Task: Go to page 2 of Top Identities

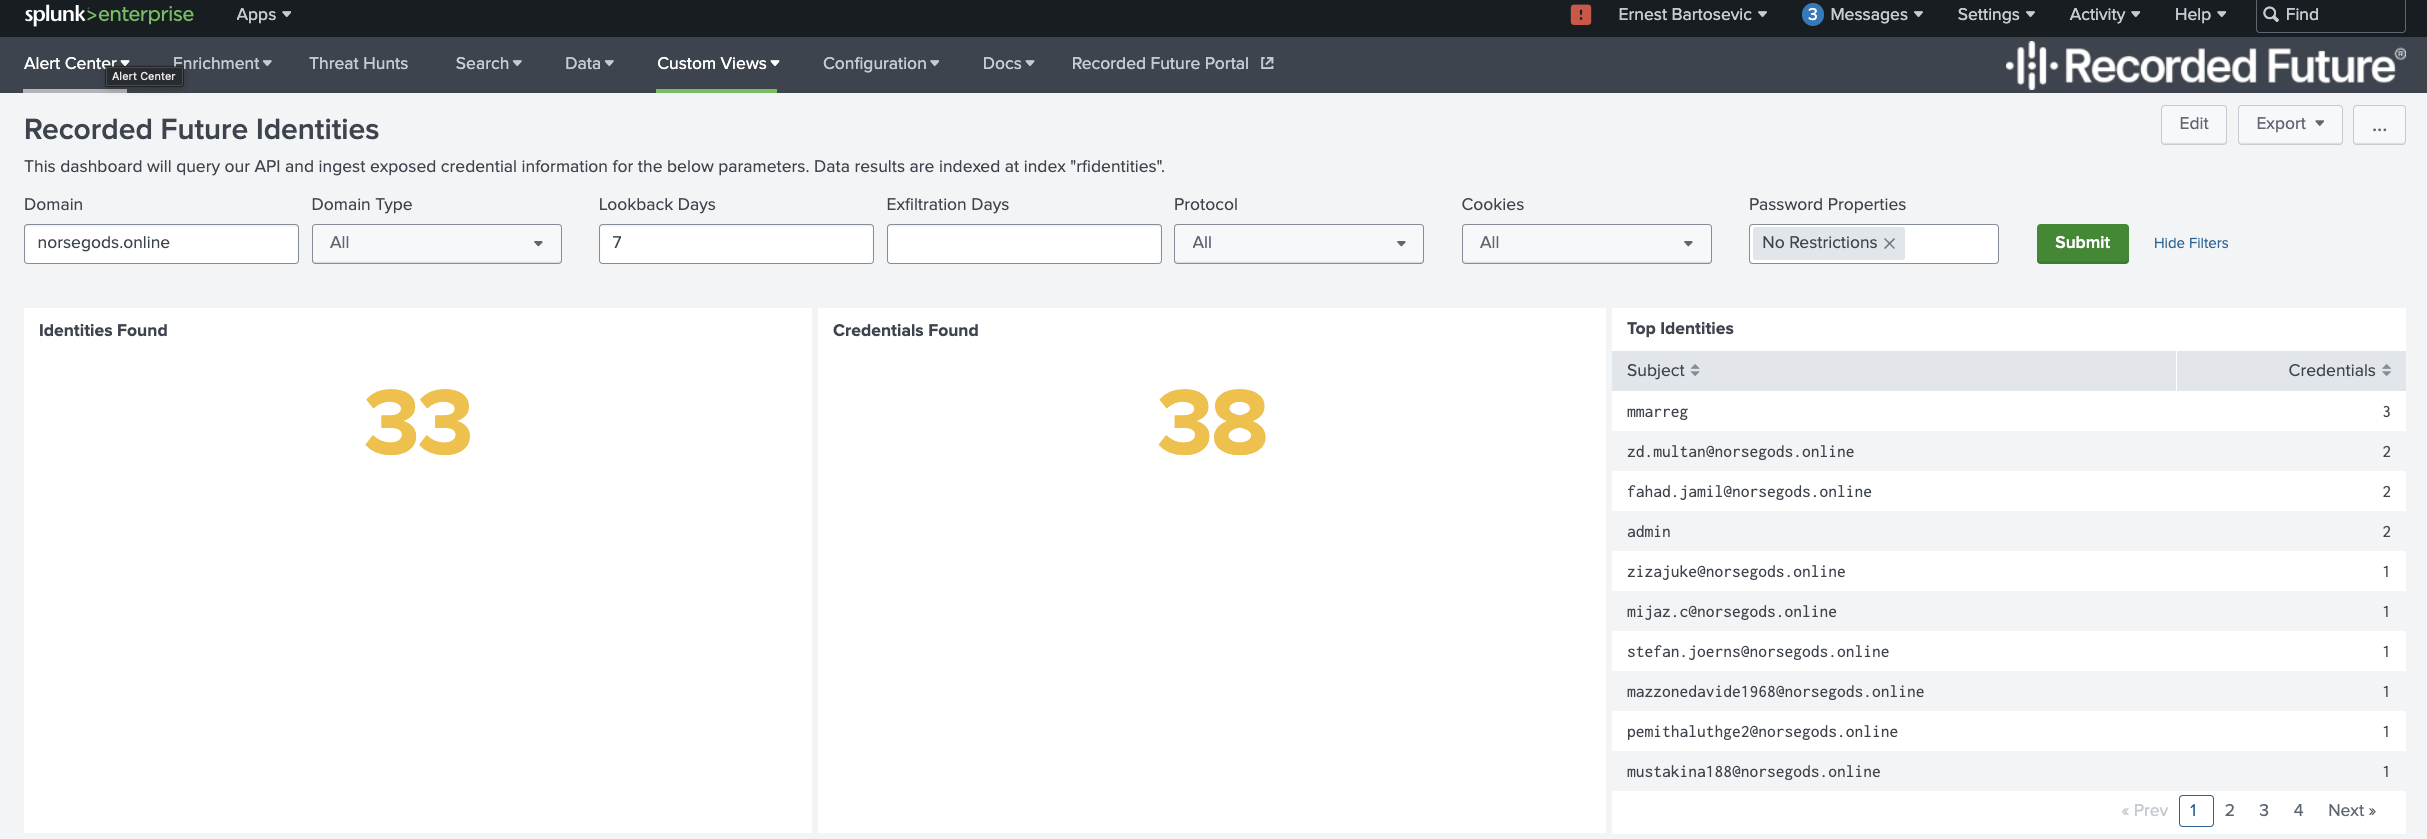Action: [2229, 811]
